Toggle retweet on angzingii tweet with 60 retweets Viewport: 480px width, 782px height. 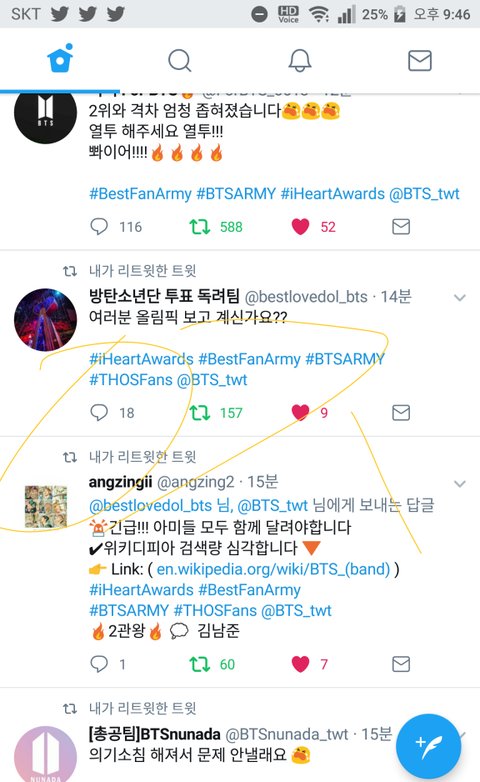coord(200,664)
